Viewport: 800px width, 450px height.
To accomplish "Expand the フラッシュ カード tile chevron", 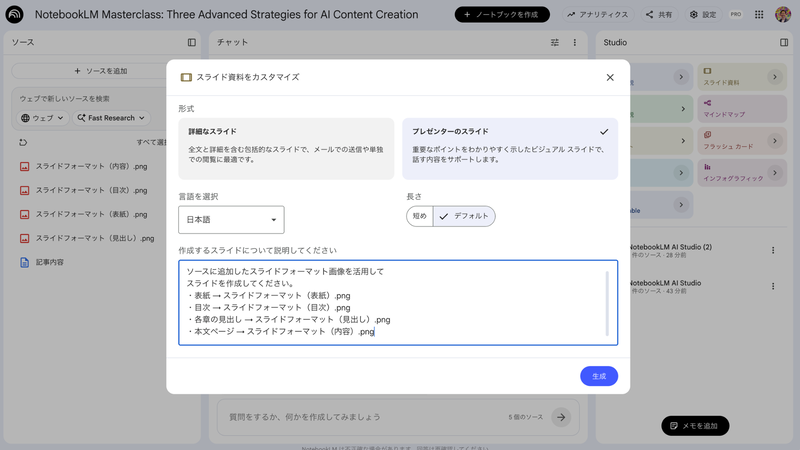I will (x=774, y=141).
